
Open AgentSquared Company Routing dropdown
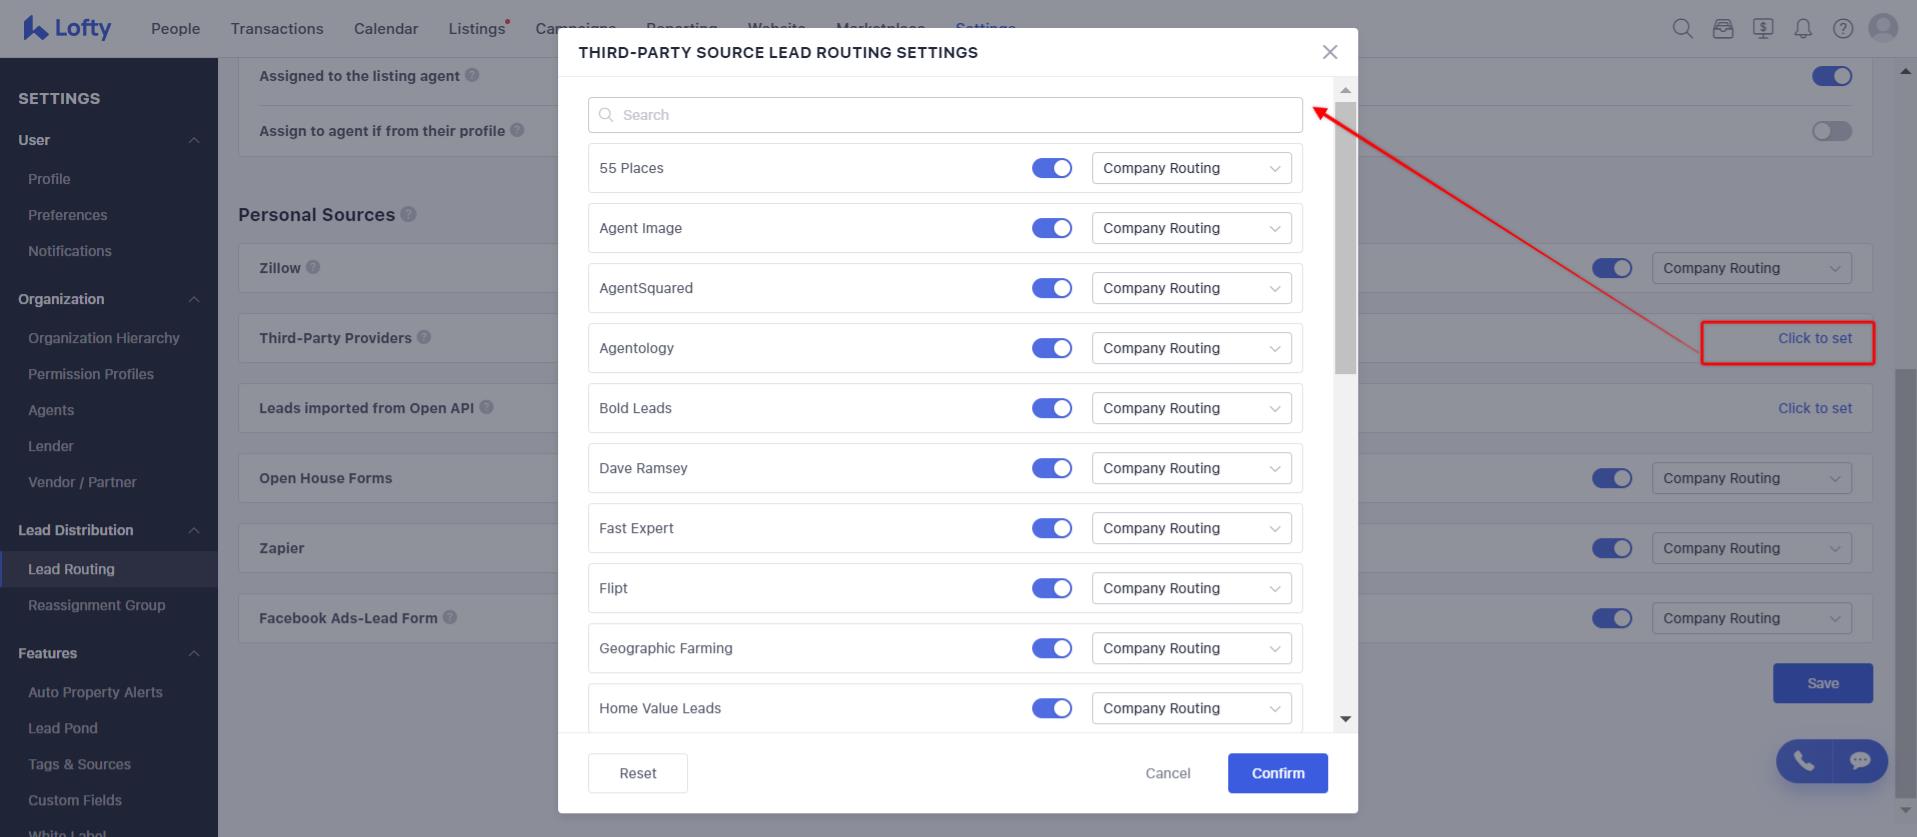[1192, 288]
